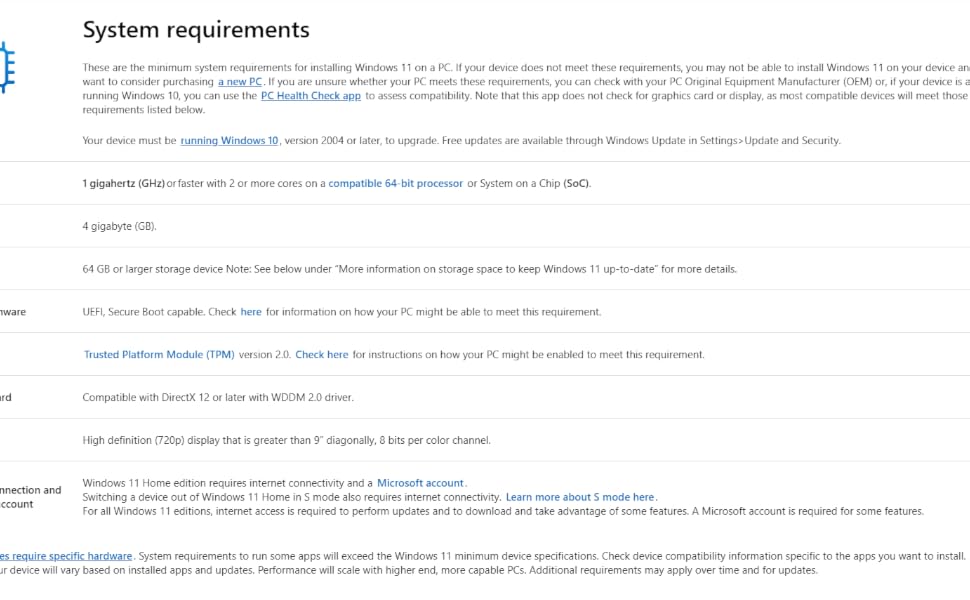Click the System requirements heading
The height and width of the screenshot is (600, 970).
[x=196, y=30]
